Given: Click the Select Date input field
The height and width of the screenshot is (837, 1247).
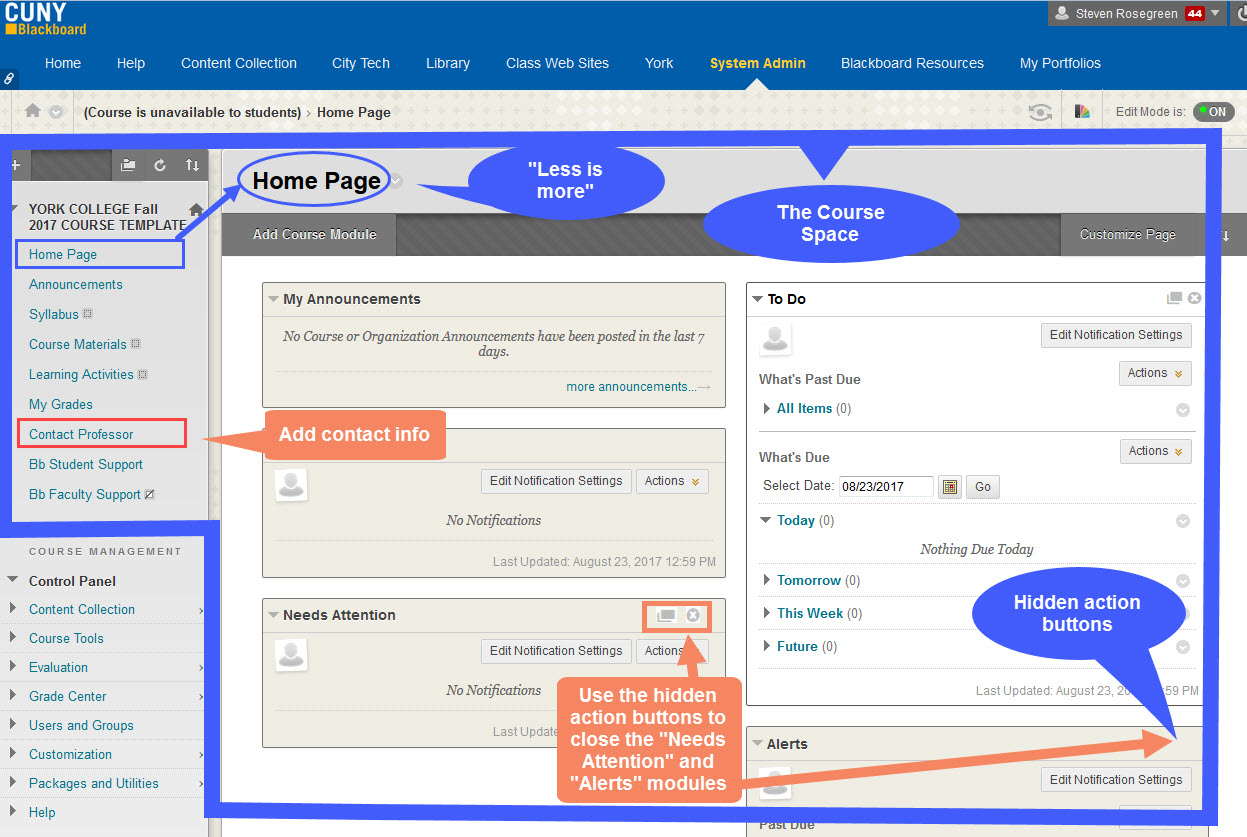Looking at the screenshot, I should [886, 487].
